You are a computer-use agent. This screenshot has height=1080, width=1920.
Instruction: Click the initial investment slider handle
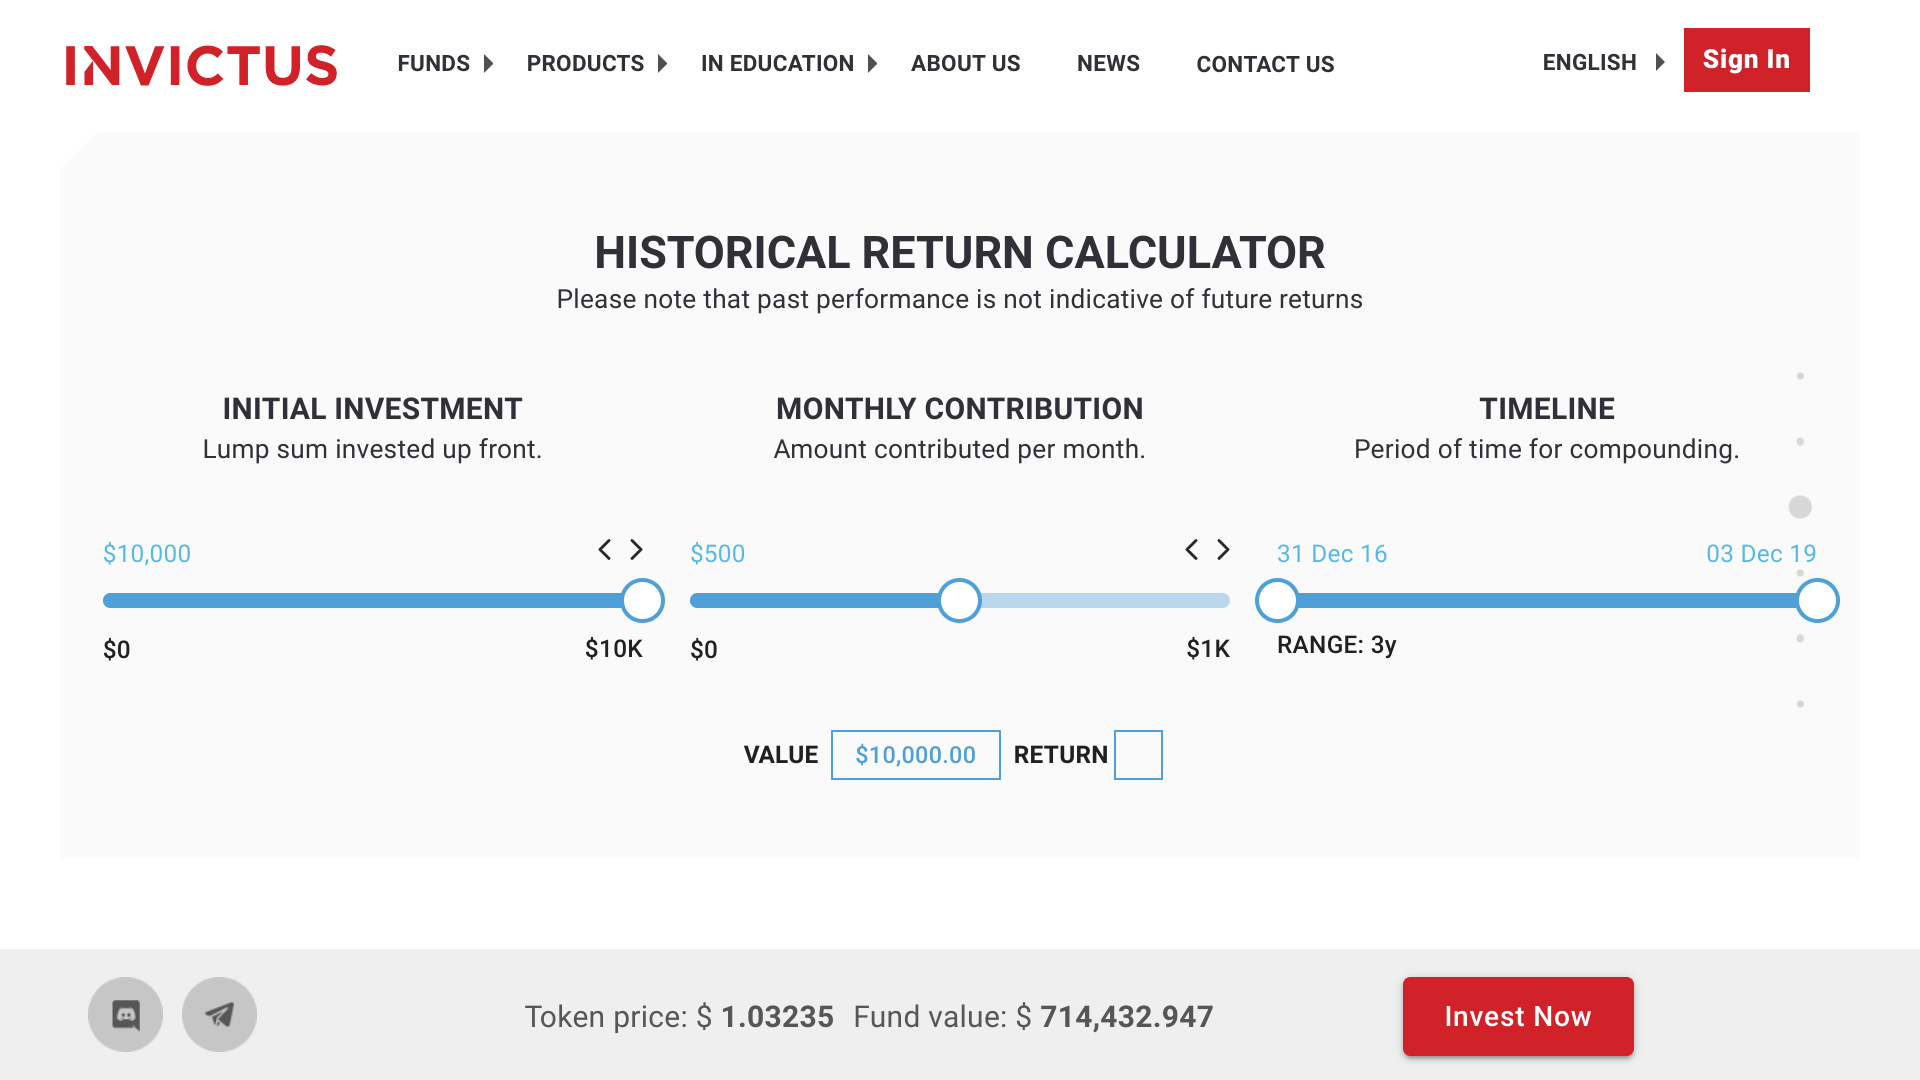click(x=642, y=600)
